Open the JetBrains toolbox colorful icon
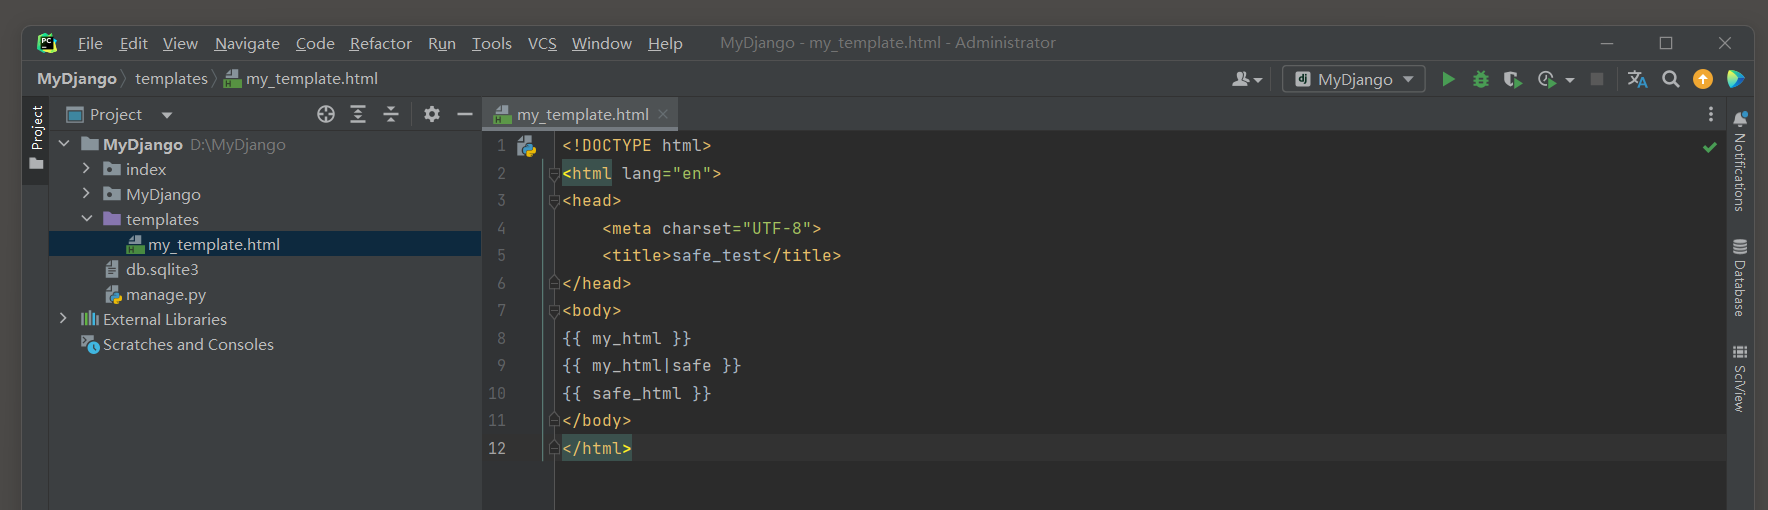 1735,79
